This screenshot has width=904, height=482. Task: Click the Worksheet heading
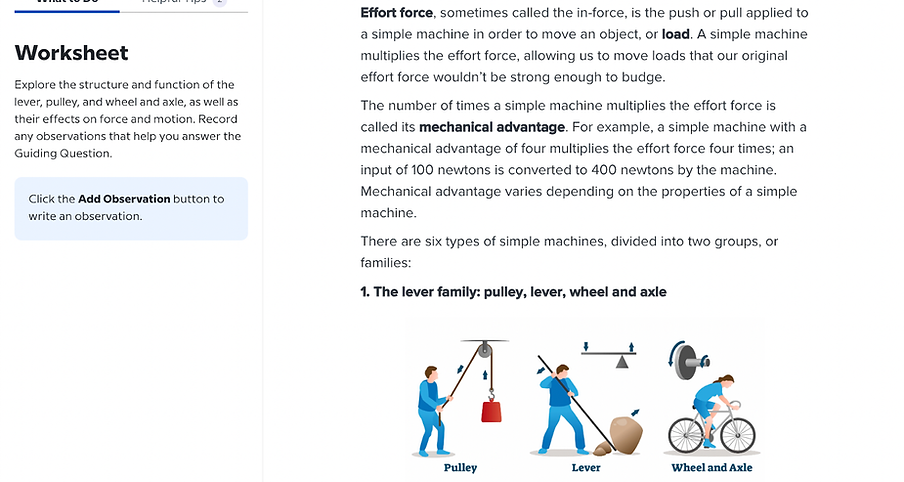click(72, 53)
